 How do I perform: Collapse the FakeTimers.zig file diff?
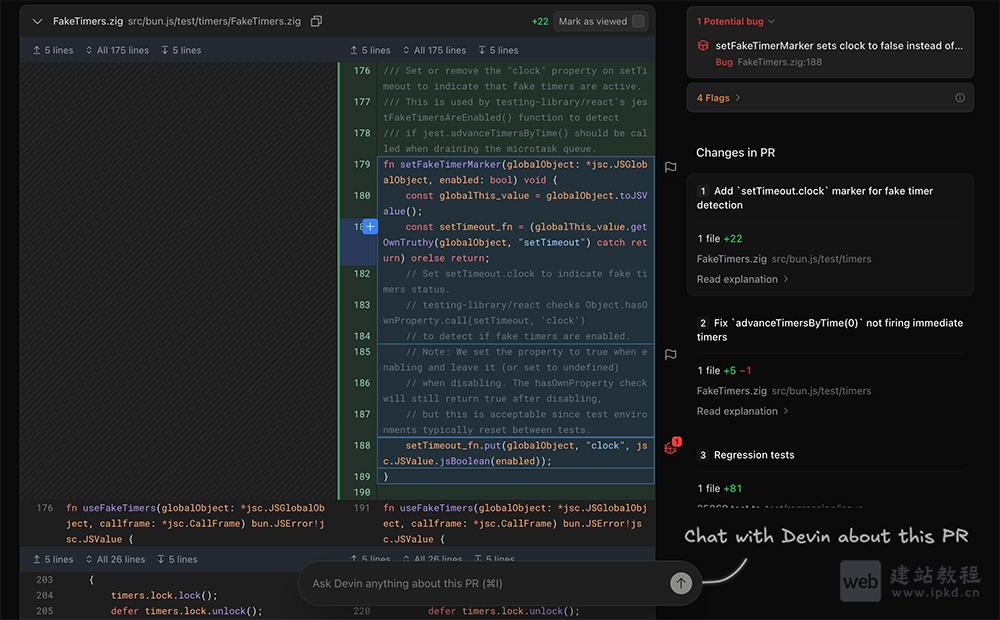37,21
